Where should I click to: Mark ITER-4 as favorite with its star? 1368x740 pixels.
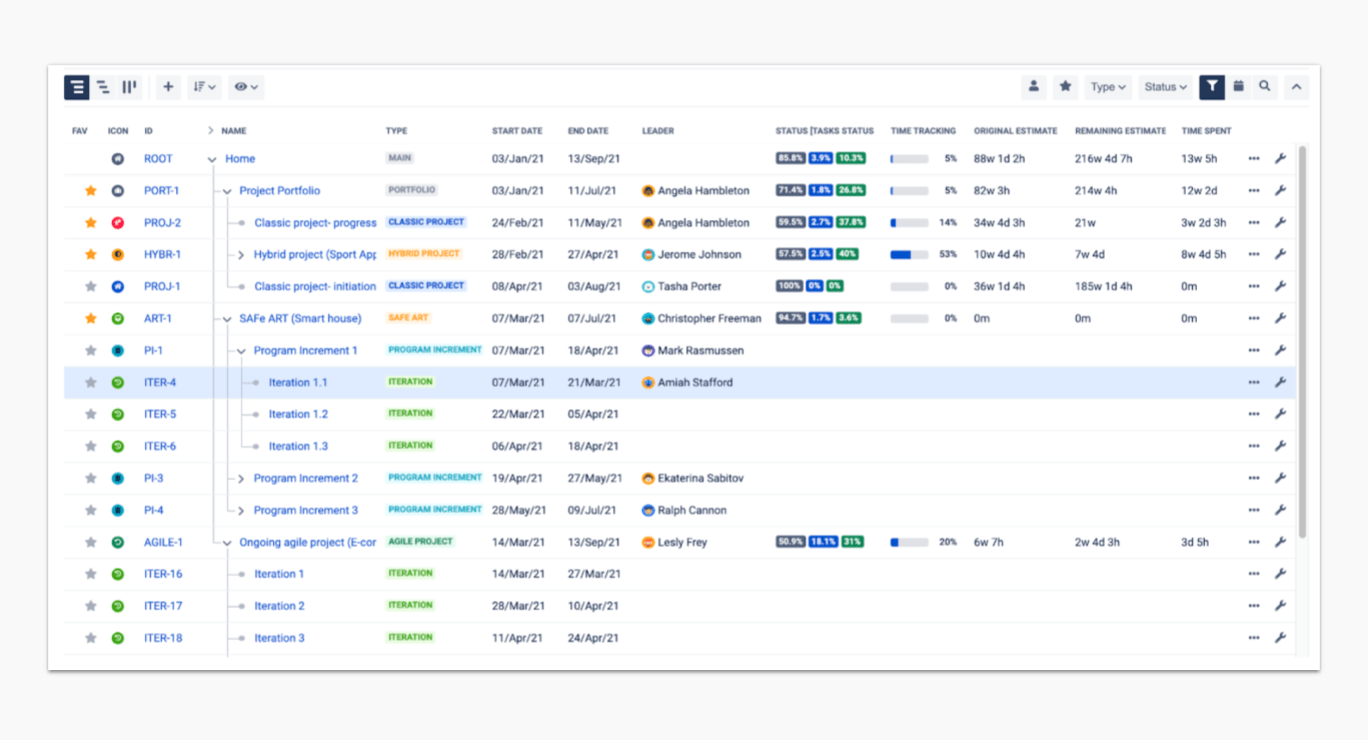pyautogui.click(x=91, y=383)
